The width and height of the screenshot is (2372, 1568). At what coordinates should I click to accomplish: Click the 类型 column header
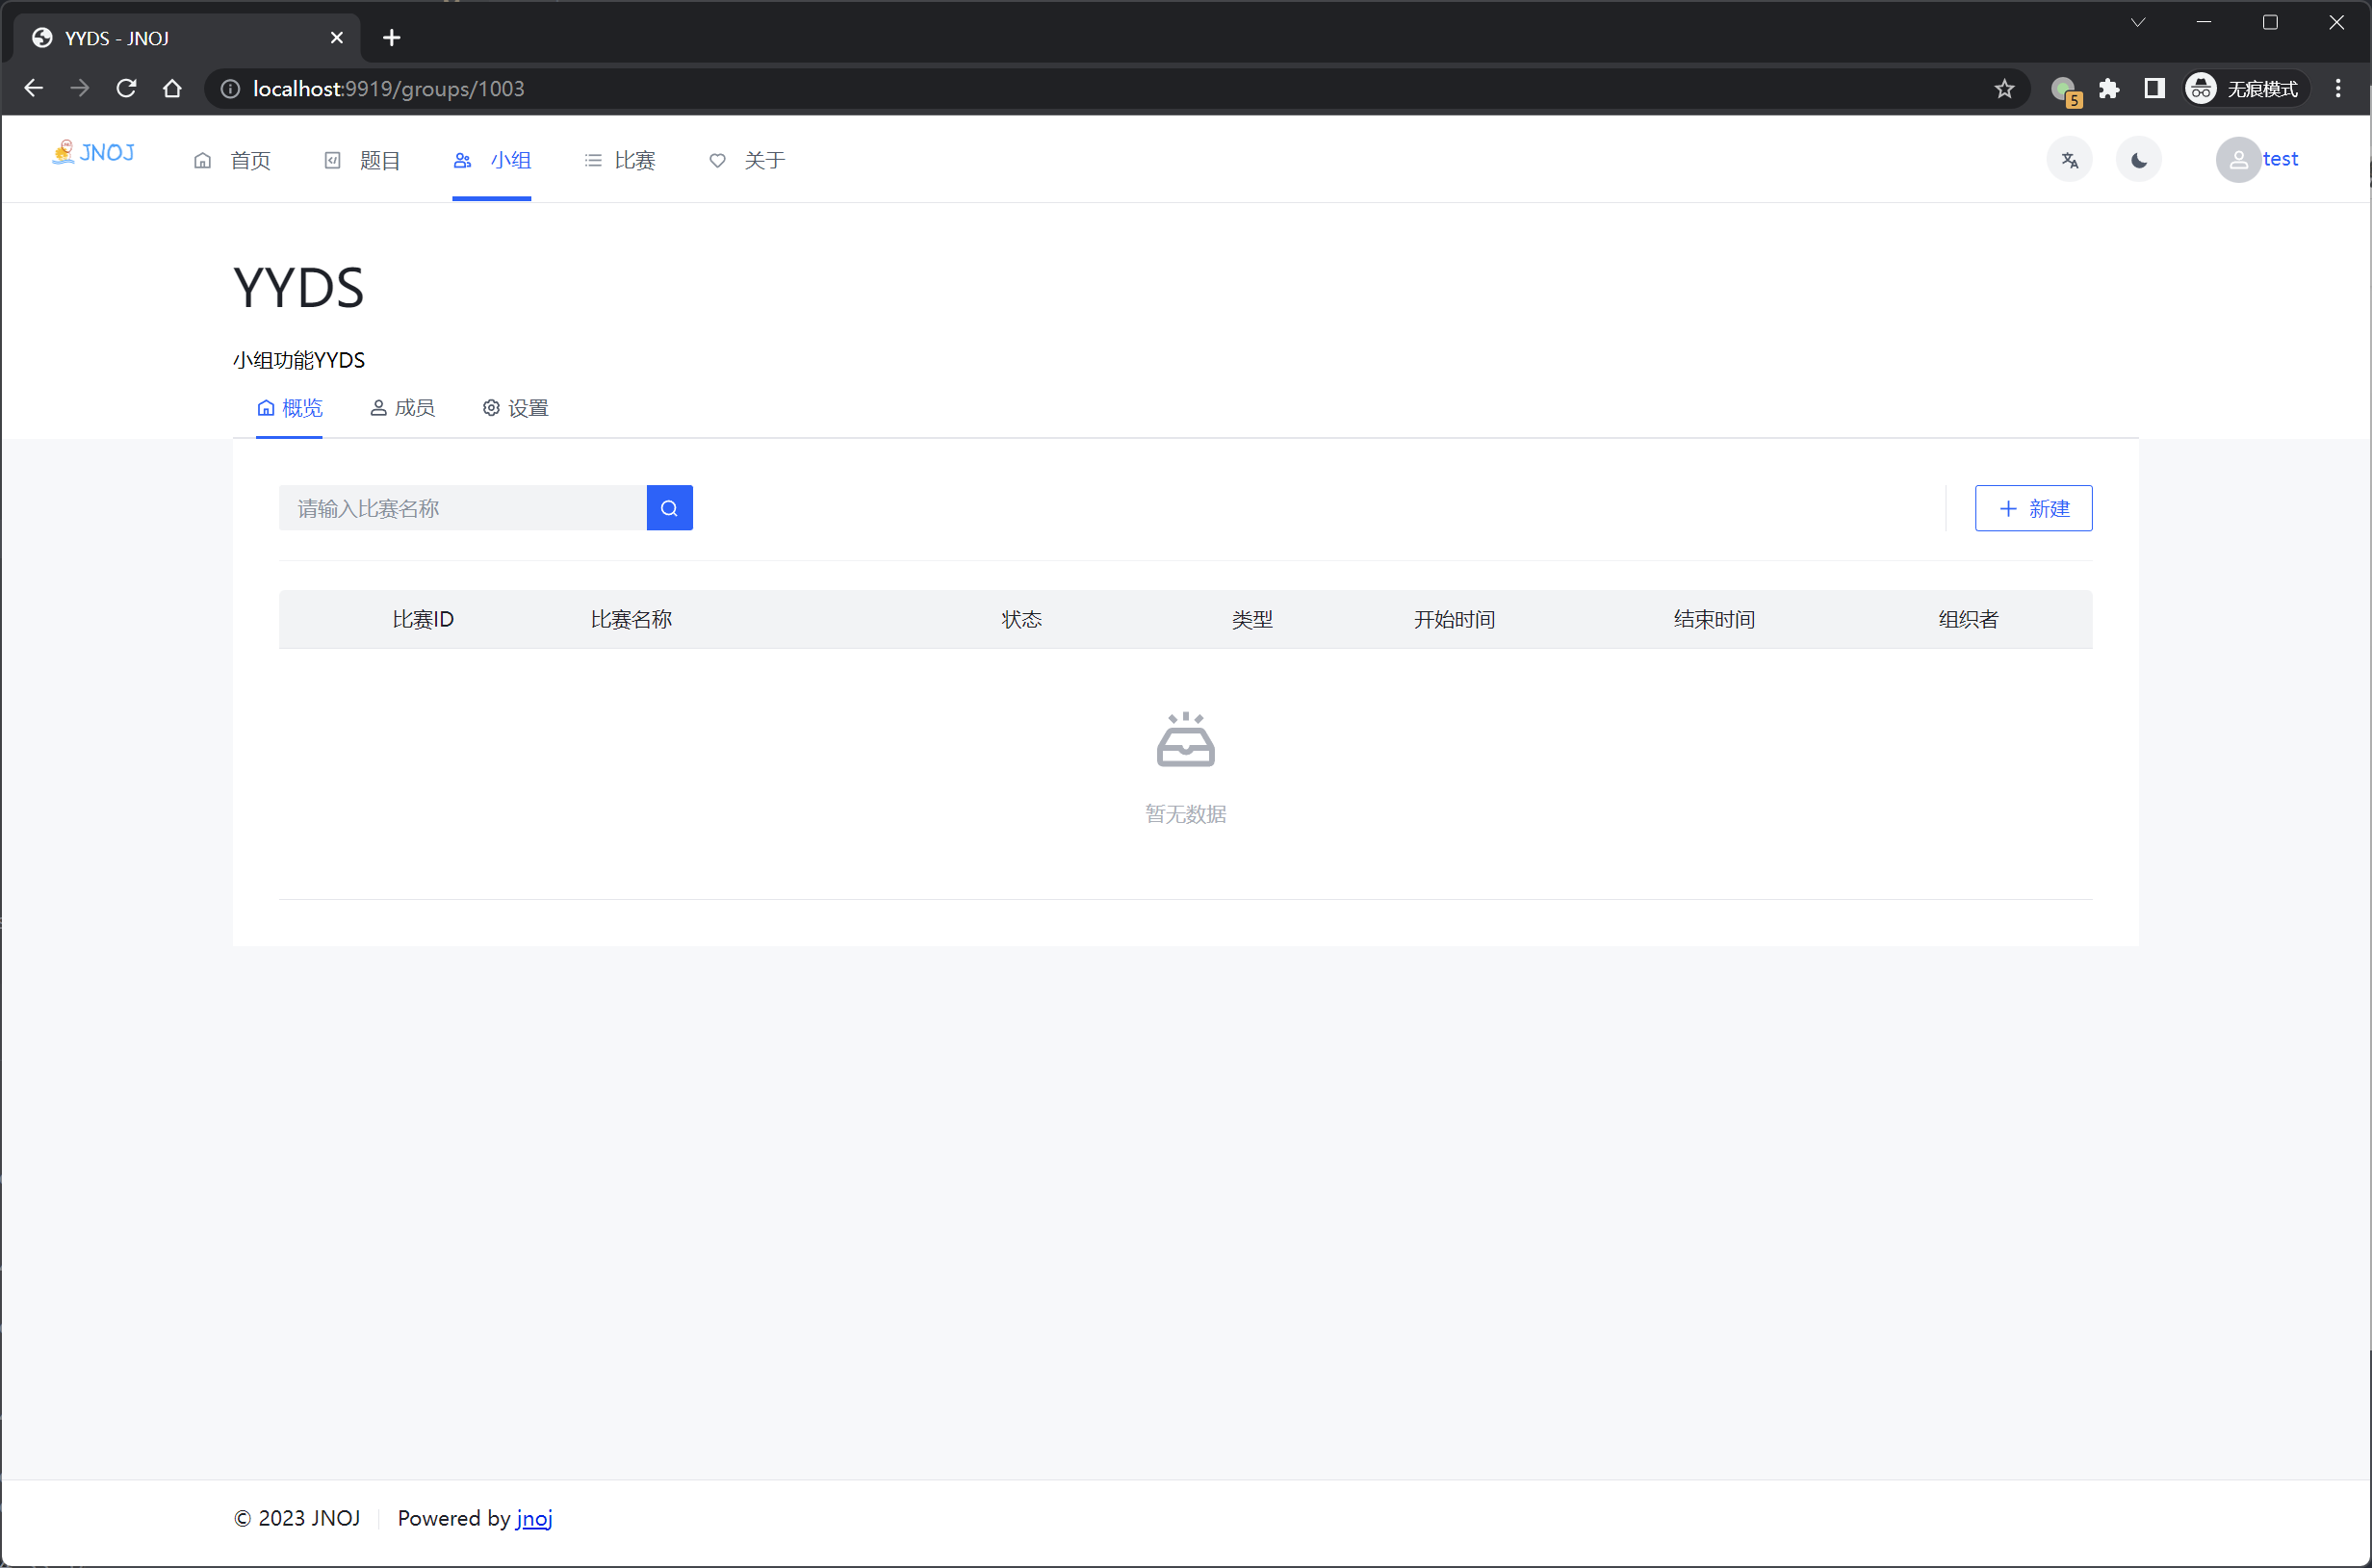(1252, 619)
